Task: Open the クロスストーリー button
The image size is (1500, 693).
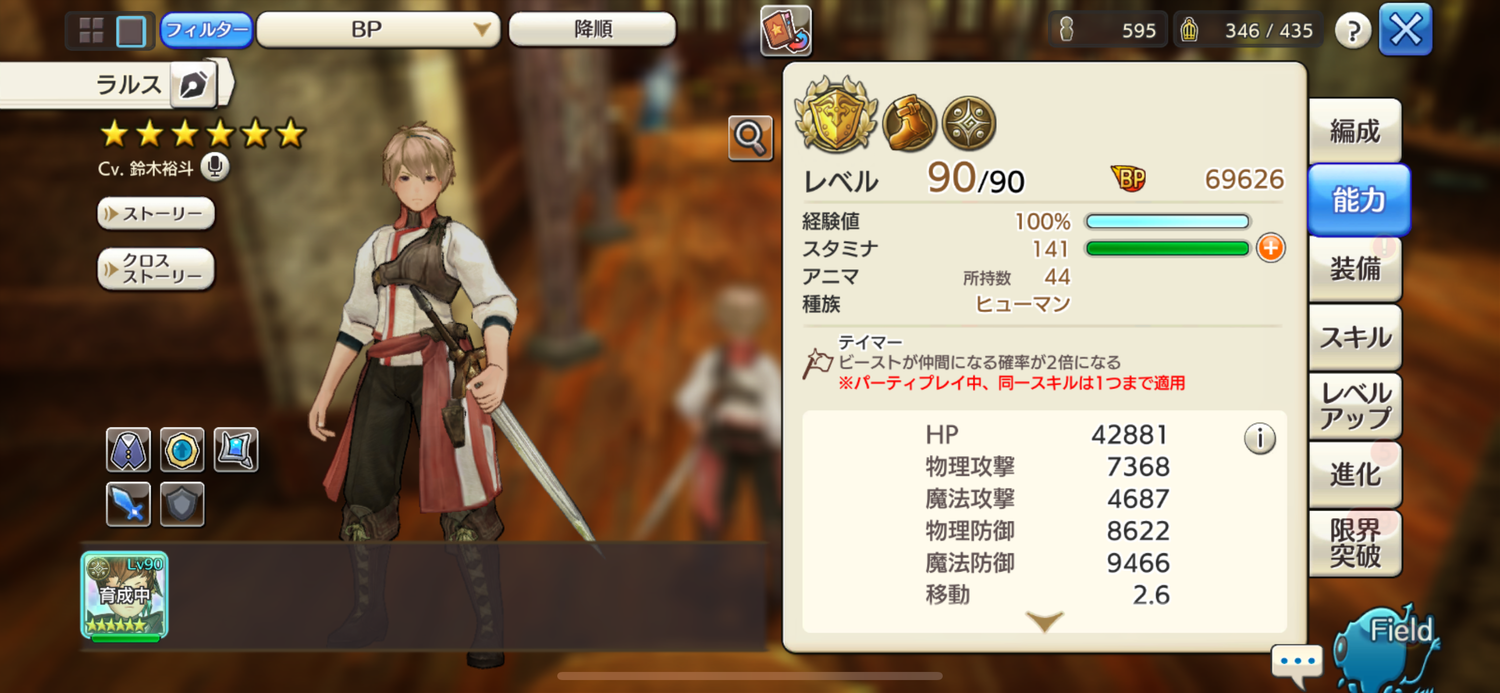Action: coord(156,269)
